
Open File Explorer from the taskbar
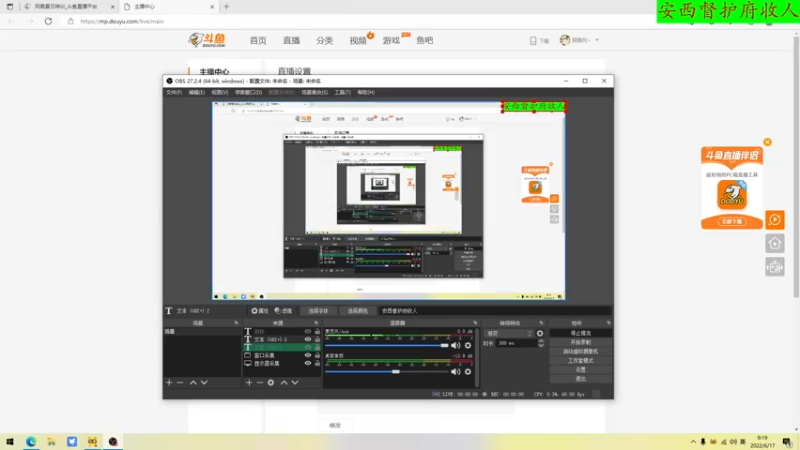tap(52, 441)
